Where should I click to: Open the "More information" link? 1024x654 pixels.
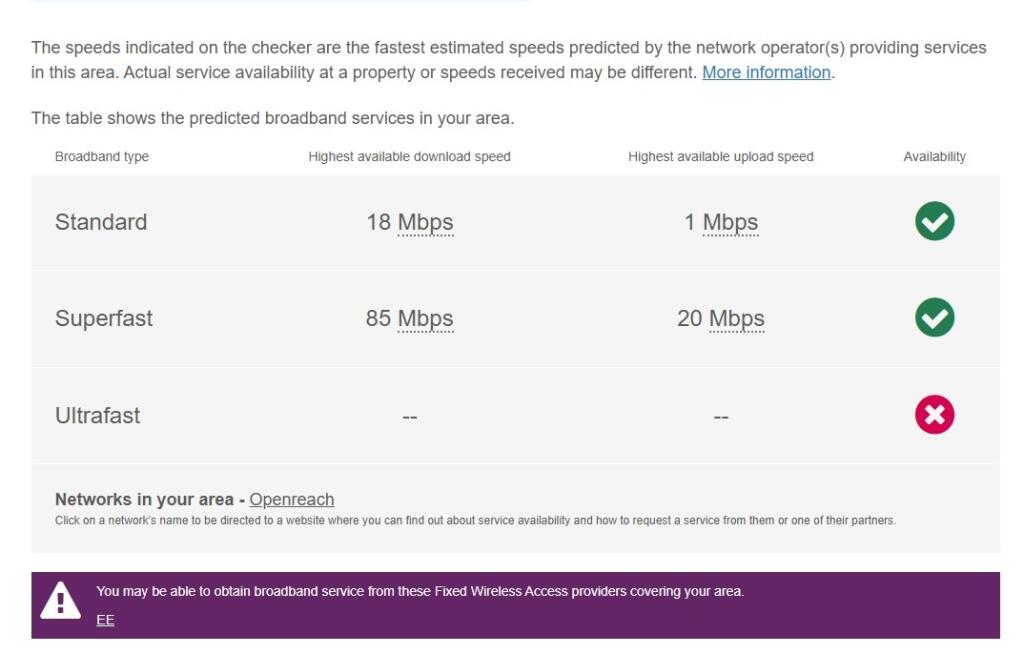[x=765, y=70]
